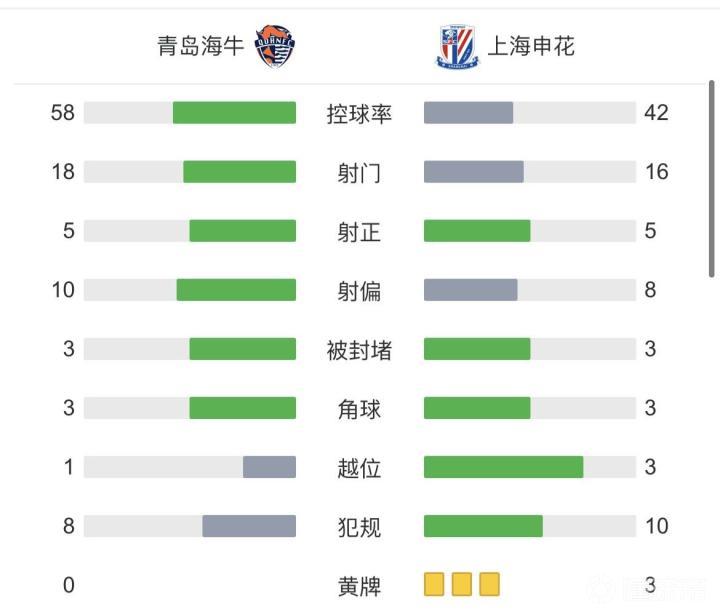The image size is (720, 614).
Task: Click the first yellow card icon
Action: 434,584
